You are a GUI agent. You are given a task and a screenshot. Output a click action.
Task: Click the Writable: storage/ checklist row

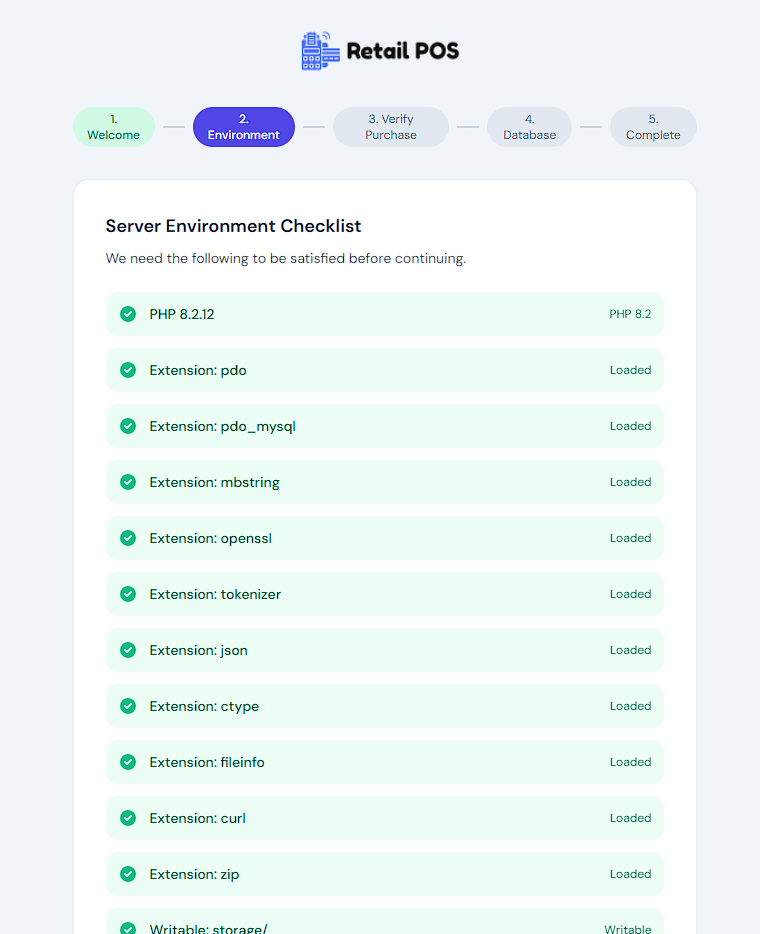[384, 924]
